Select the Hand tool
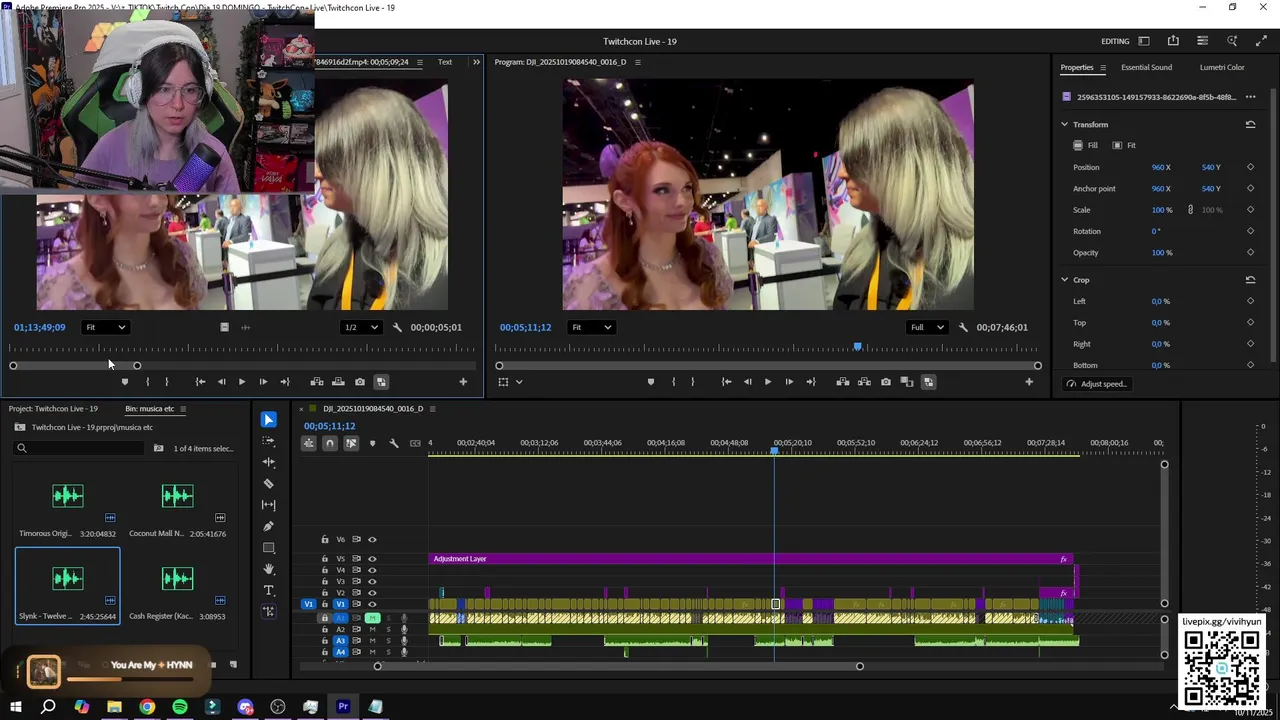This screenshot has width=1280, height=720. (268, 569)
